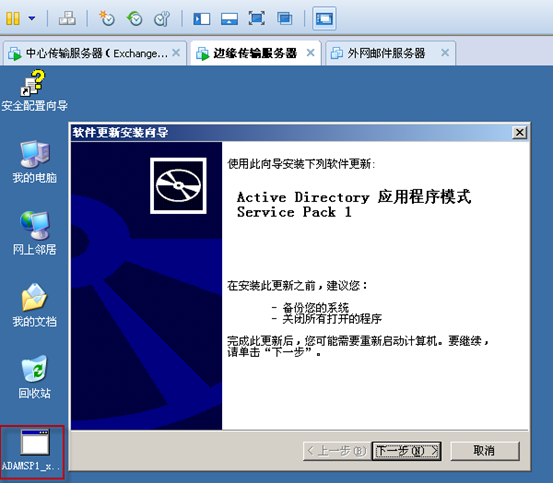The width and height of the screenshot is (553, 483).
Task: Show or hide the library sidebar icon
Action: coord(202,19)
